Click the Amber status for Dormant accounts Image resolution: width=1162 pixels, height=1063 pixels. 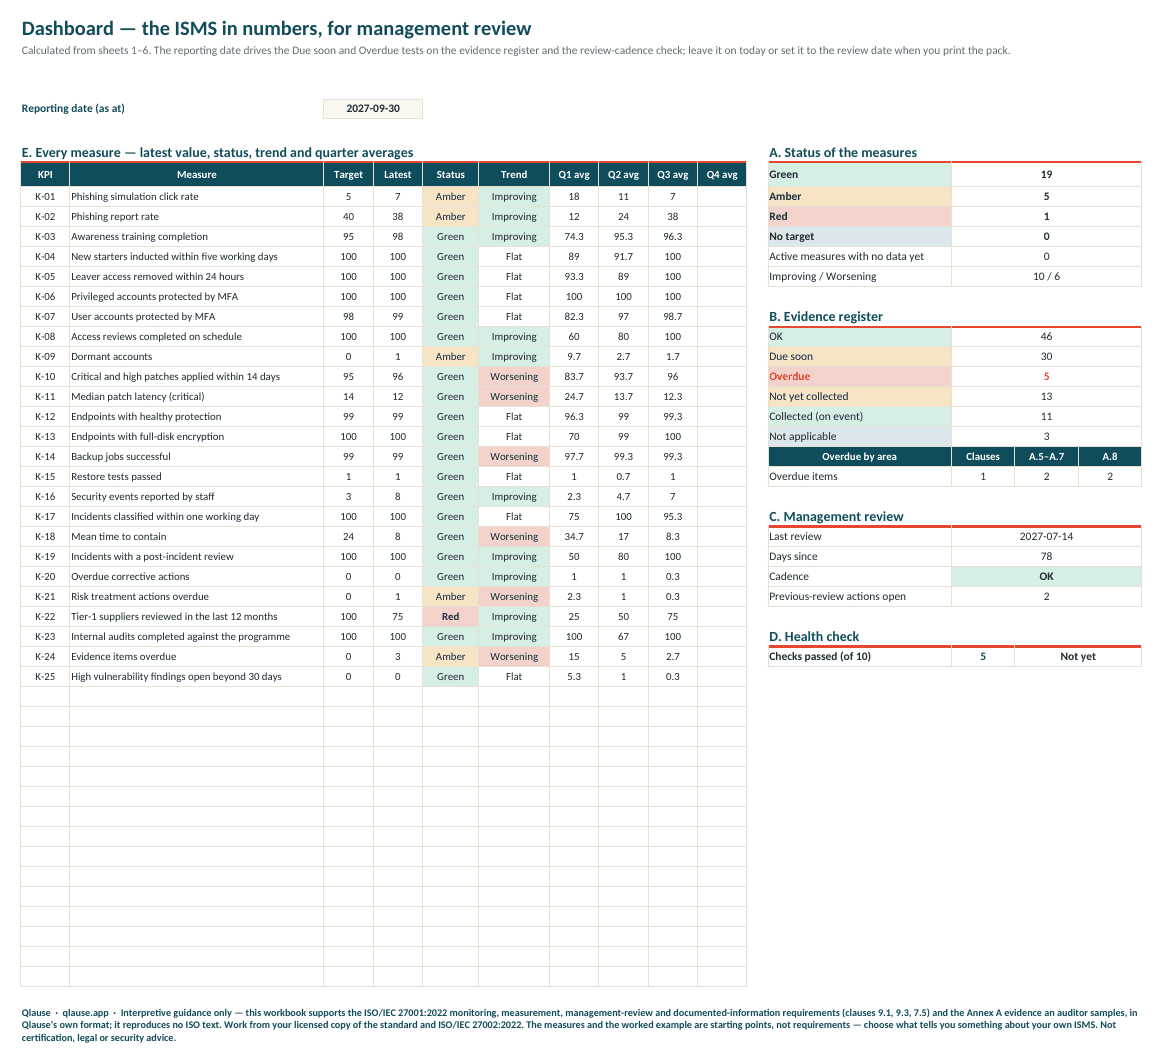pos(450,357)
